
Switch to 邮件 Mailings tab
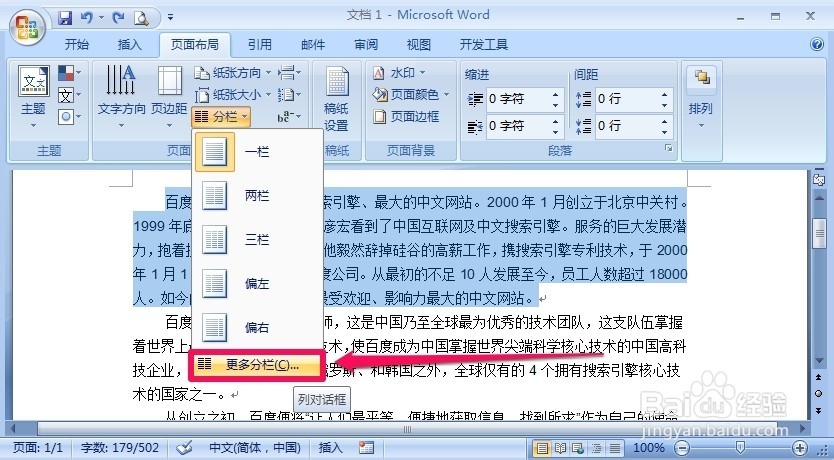click(313, 45)
